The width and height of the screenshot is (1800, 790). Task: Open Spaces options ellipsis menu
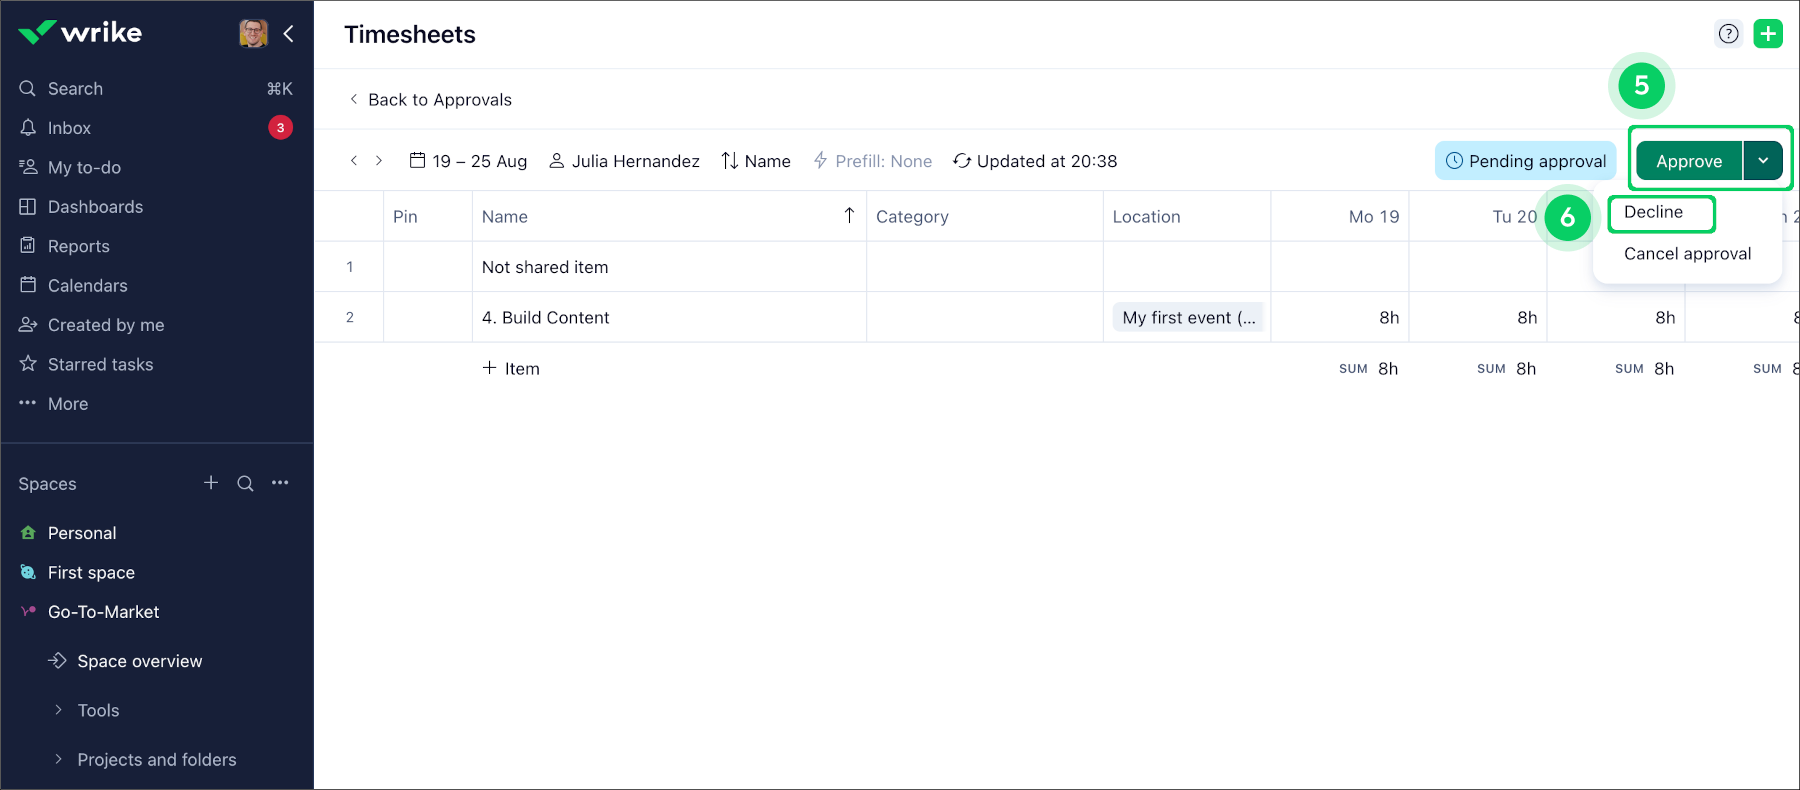click(x=280, y=483)
